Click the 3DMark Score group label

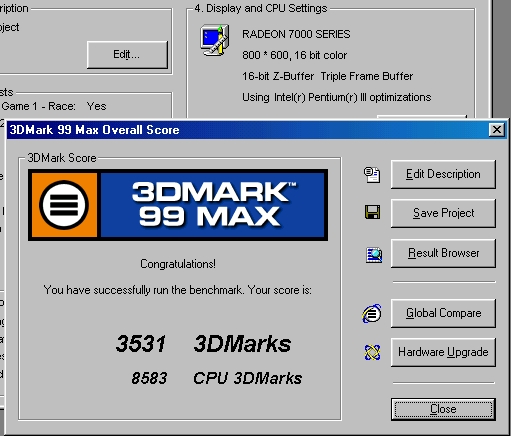(62, 158)
